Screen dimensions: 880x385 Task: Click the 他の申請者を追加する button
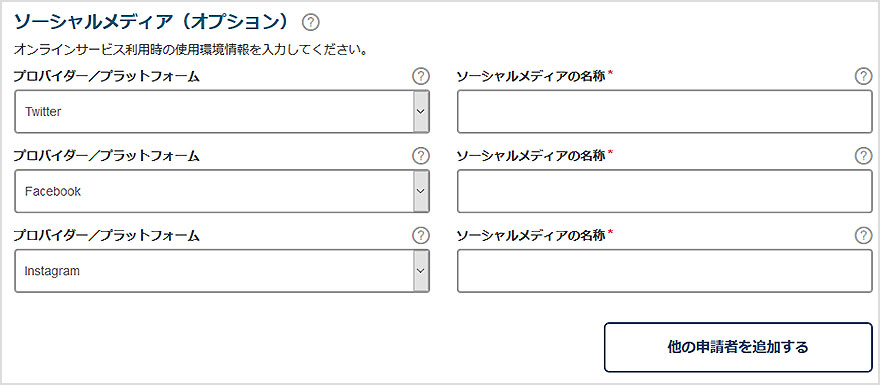(738, 347)
